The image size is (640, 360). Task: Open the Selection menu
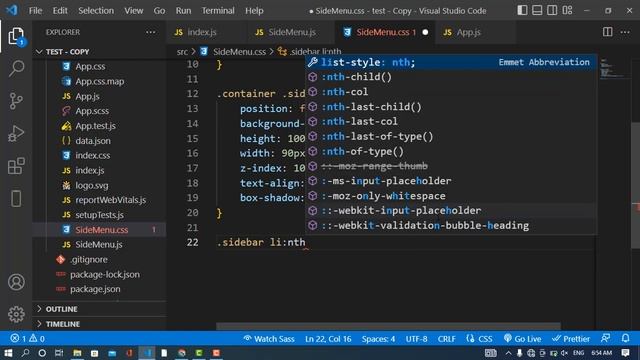96,11
